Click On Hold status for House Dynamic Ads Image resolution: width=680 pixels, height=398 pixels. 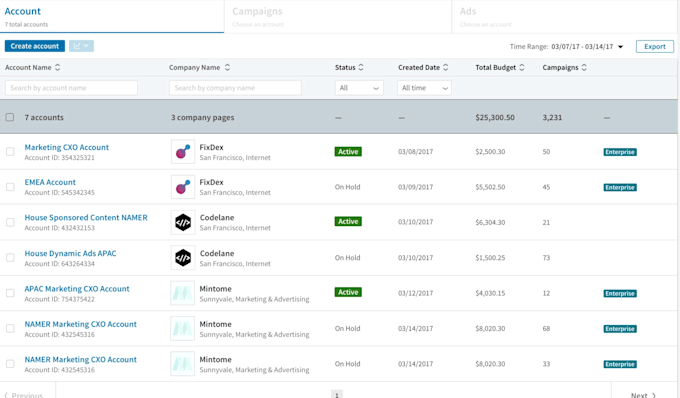347,258
